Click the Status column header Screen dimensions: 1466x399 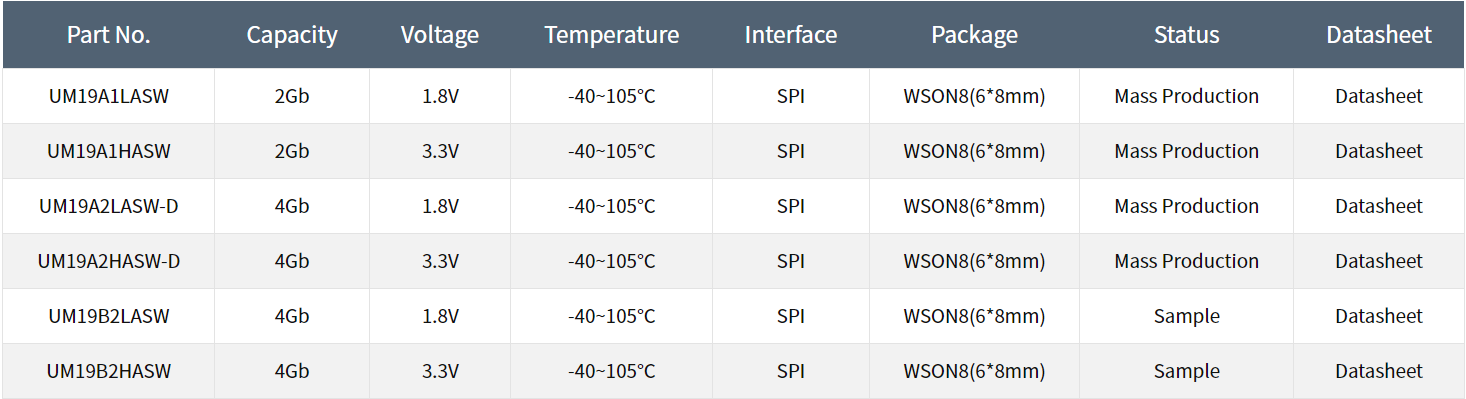[x=1187, y=35]
